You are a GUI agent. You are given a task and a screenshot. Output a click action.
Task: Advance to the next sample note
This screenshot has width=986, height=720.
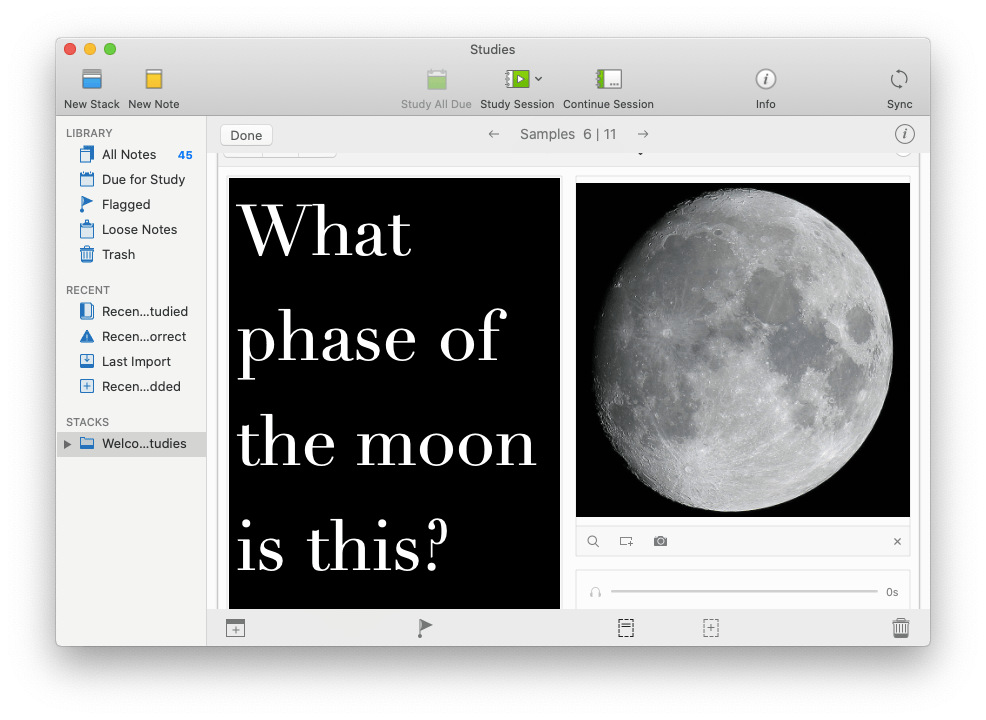pos(643,134)
